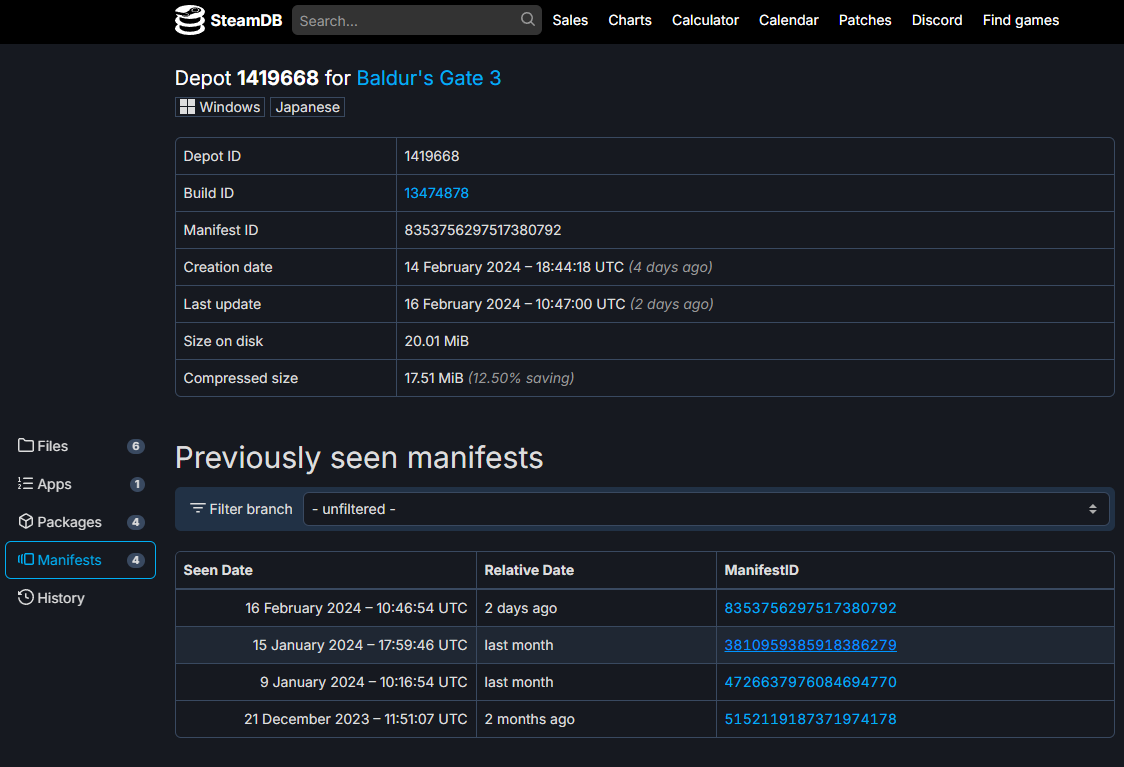
Task: Open Find games in the navbar
Action: [x=1021, y=20]
